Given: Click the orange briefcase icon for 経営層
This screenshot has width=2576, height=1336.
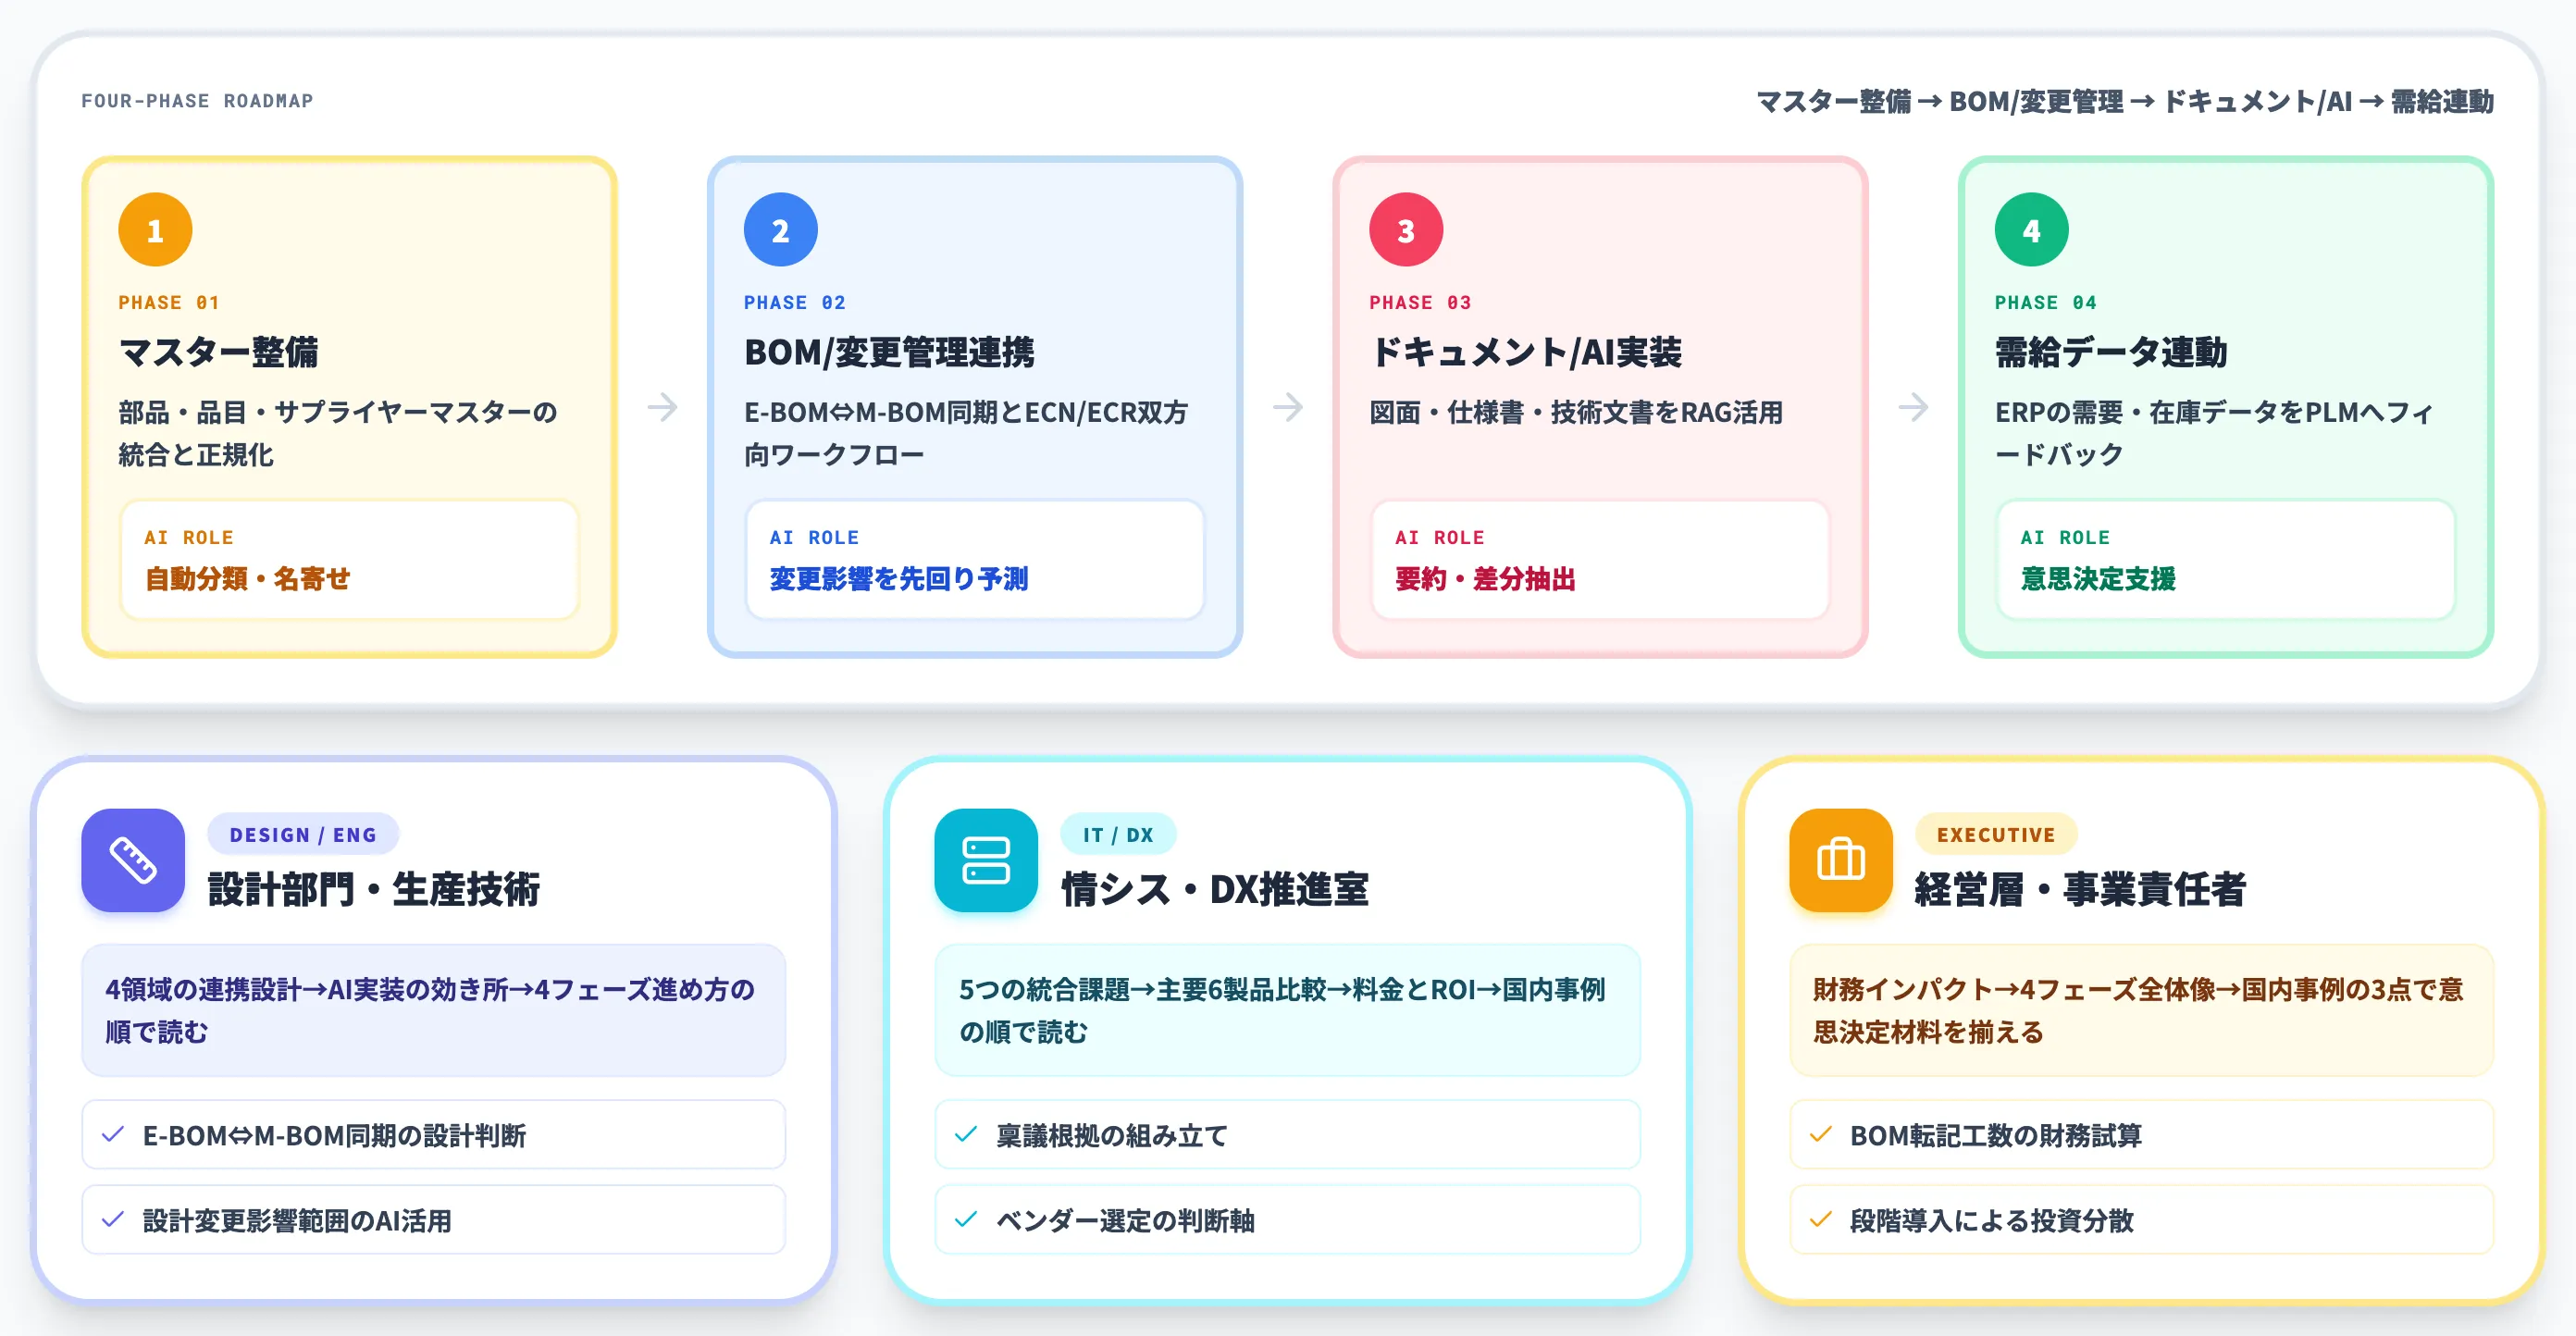Looking at the screenshot, I should pos(1841,860).
